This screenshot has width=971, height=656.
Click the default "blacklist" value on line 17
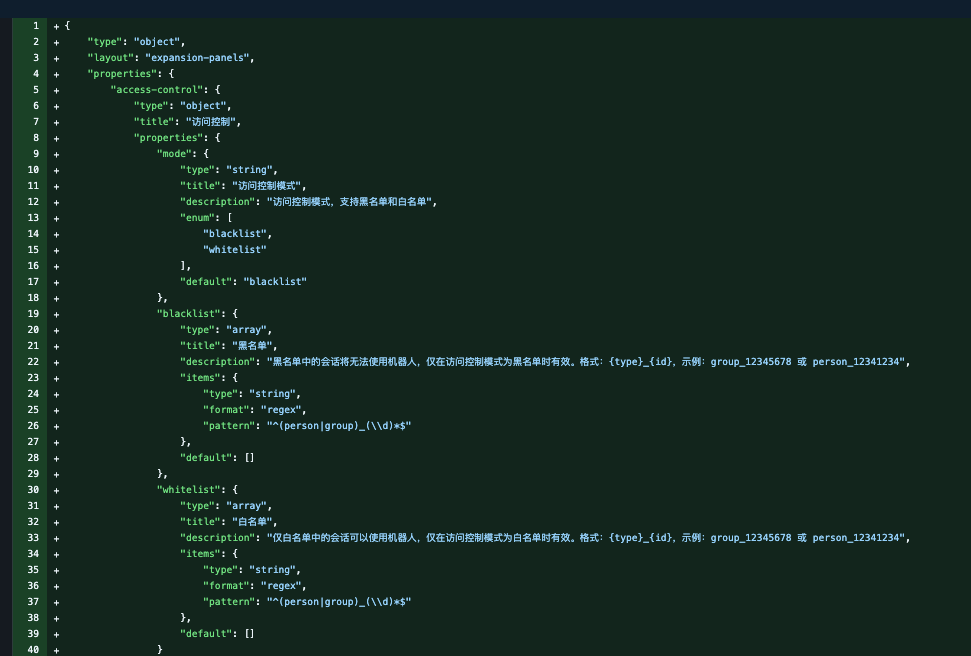pyautogui.click(x=274, y=281)
